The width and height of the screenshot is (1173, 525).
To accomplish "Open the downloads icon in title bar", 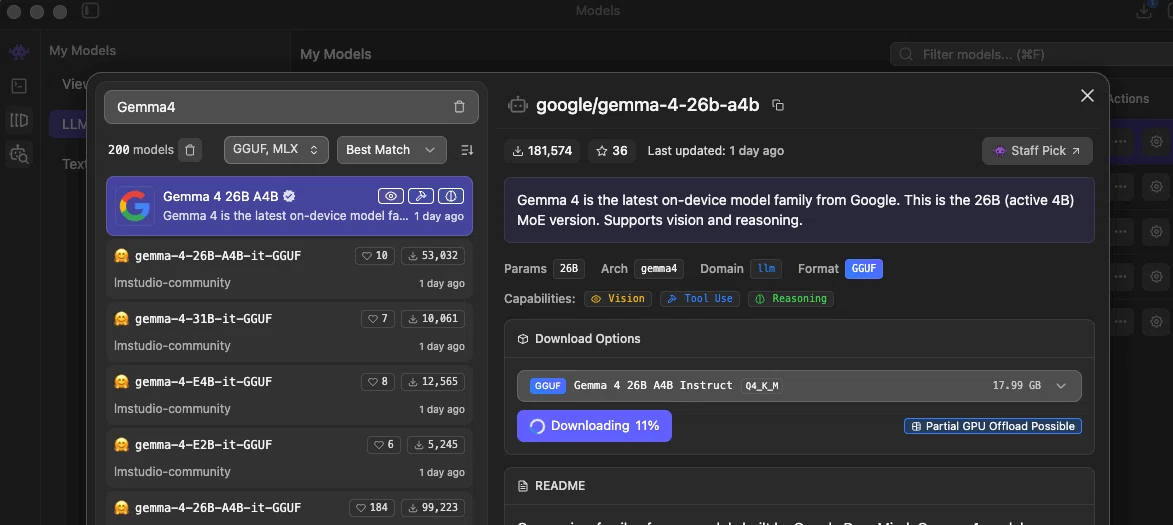I will [1144, 10].
